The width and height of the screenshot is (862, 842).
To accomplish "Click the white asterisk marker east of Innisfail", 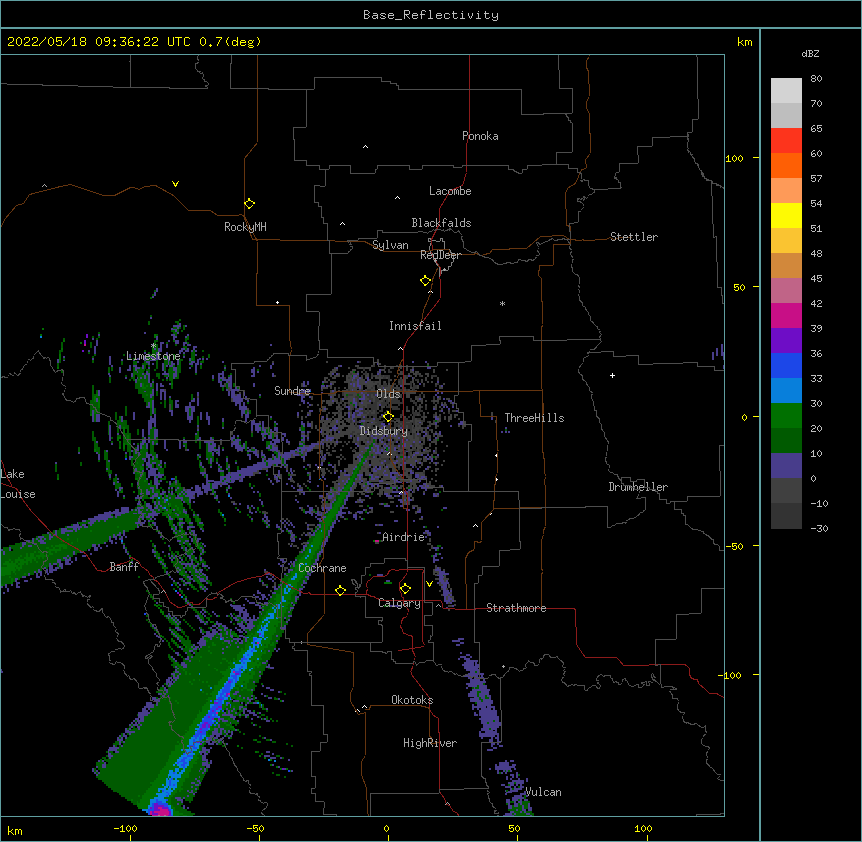I will [502, 303].
